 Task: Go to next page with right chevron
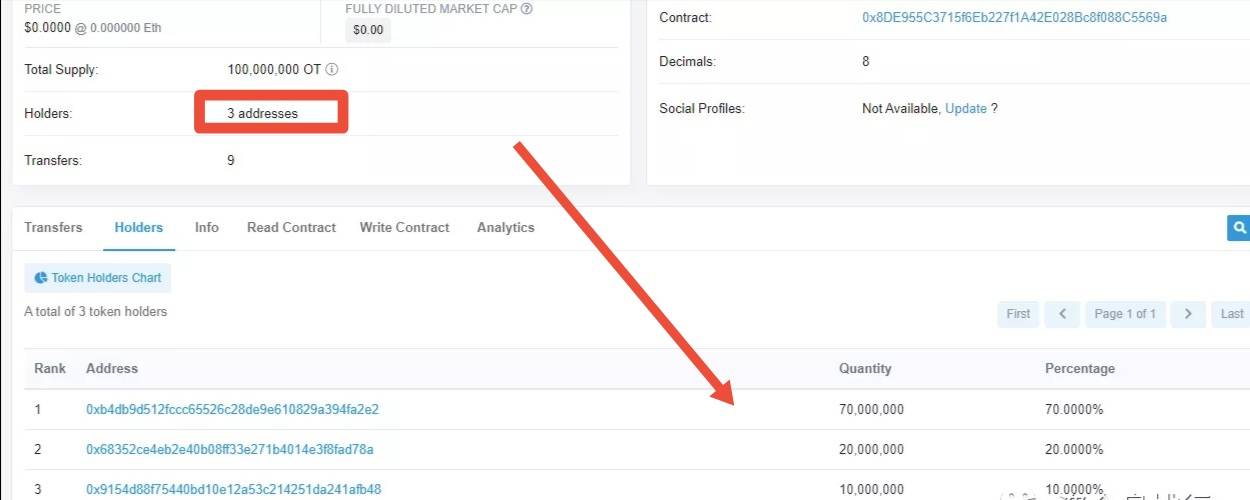tap(1188, 314)
